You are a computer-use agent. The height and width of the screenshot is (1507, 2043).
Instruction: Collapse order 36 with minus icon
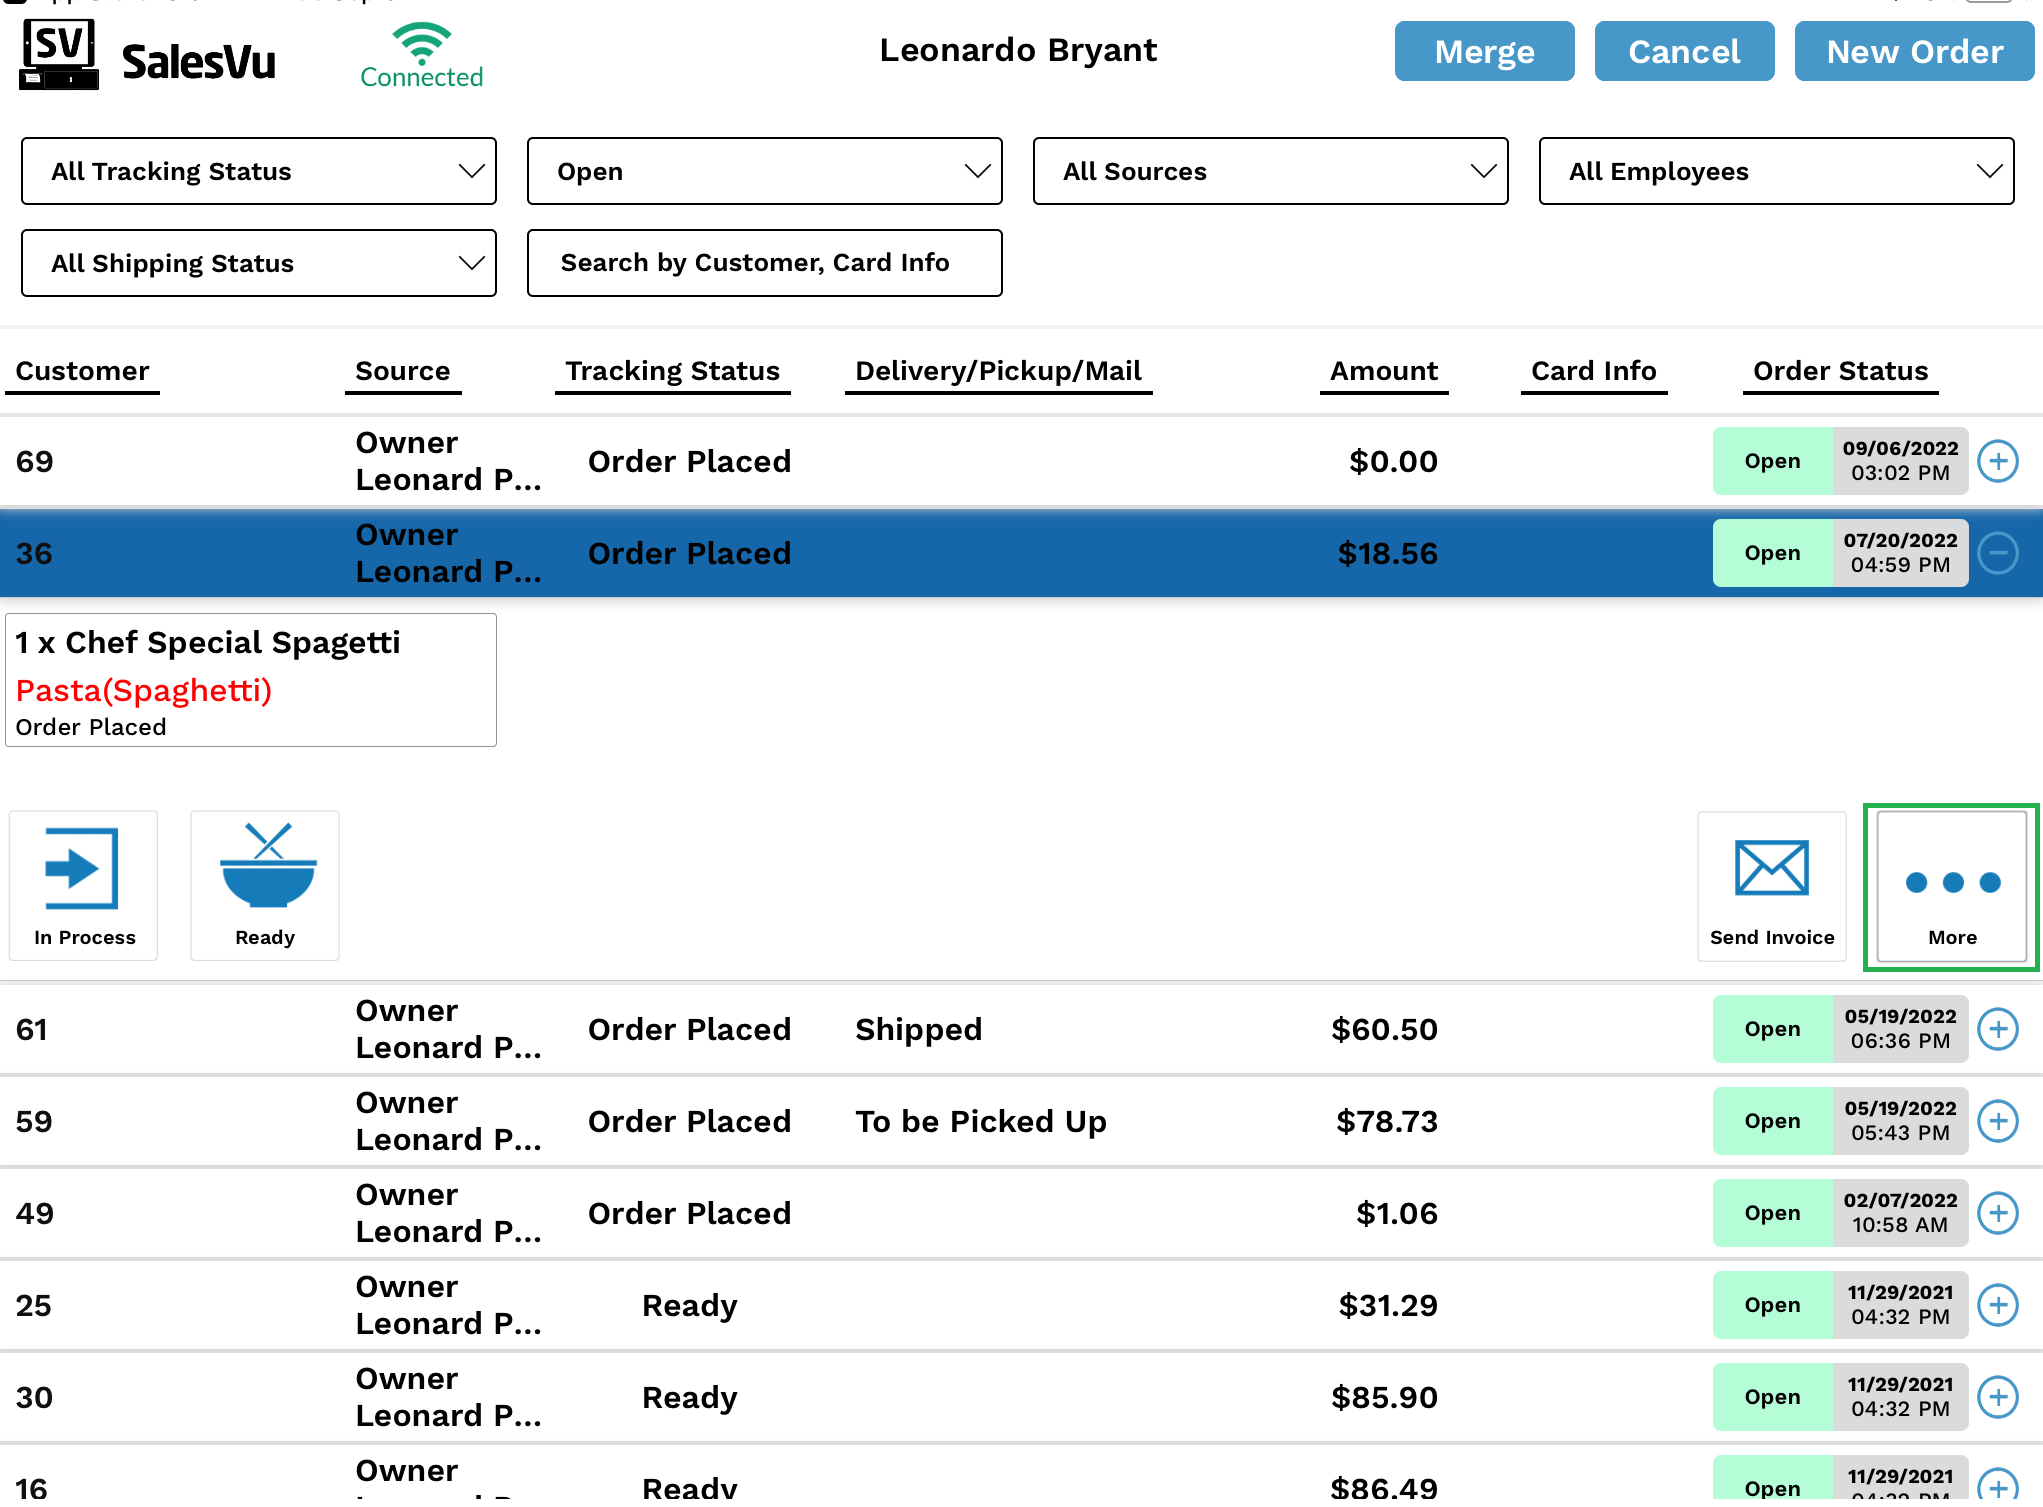tap(1997, 553)
